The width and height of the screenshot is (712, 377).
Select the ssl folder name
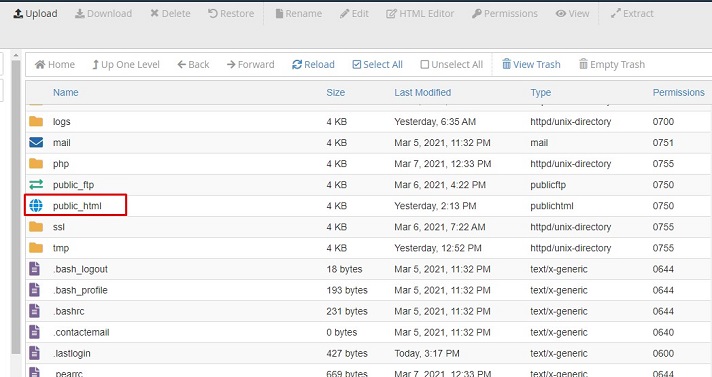pyautogui.click(x=59, y=227)
